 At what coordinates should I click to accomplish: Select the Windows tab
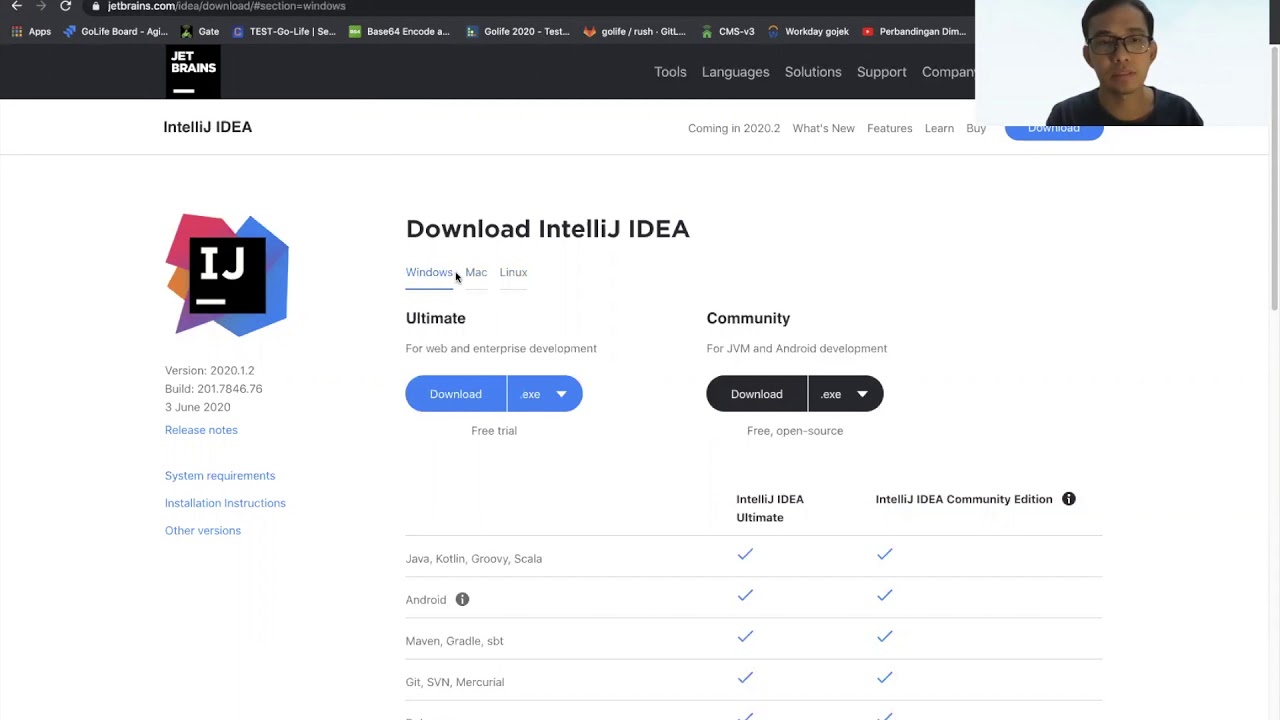point(429,272)
